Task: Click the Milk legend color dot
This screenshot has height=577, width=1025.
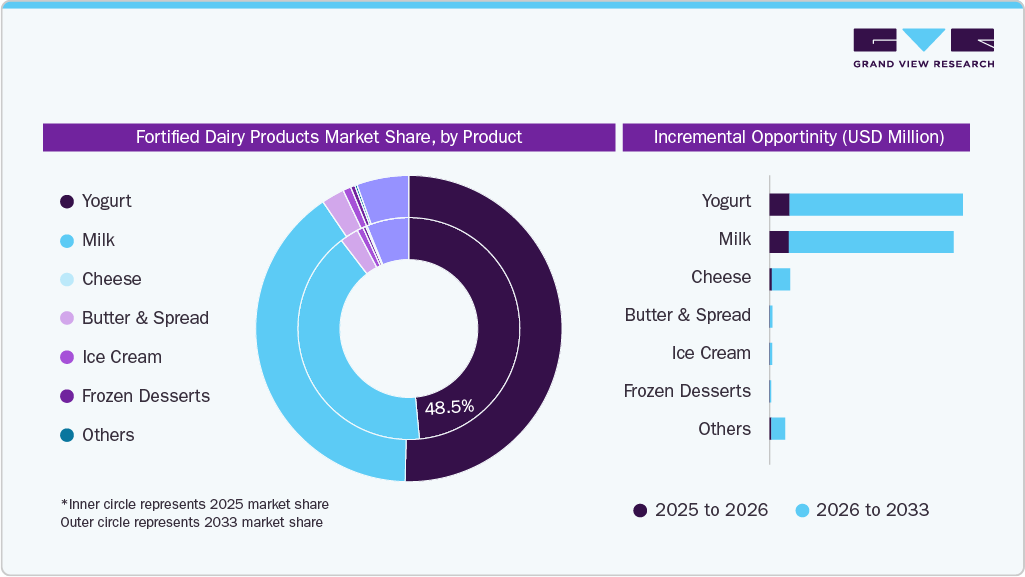Action: click(67, 240)
